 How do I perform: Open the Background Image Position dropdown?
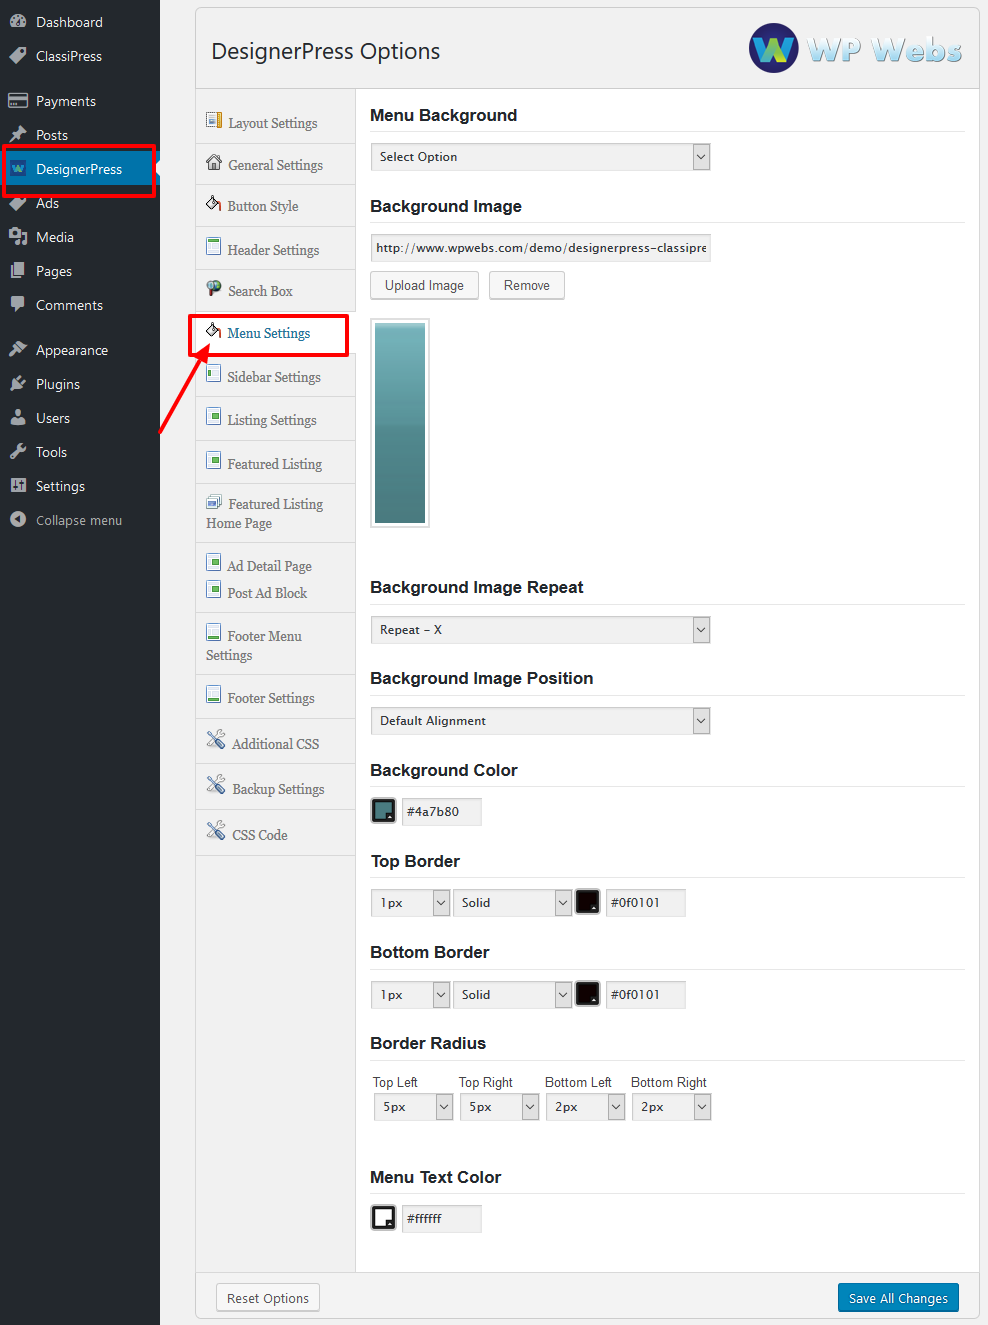[540, 721]
